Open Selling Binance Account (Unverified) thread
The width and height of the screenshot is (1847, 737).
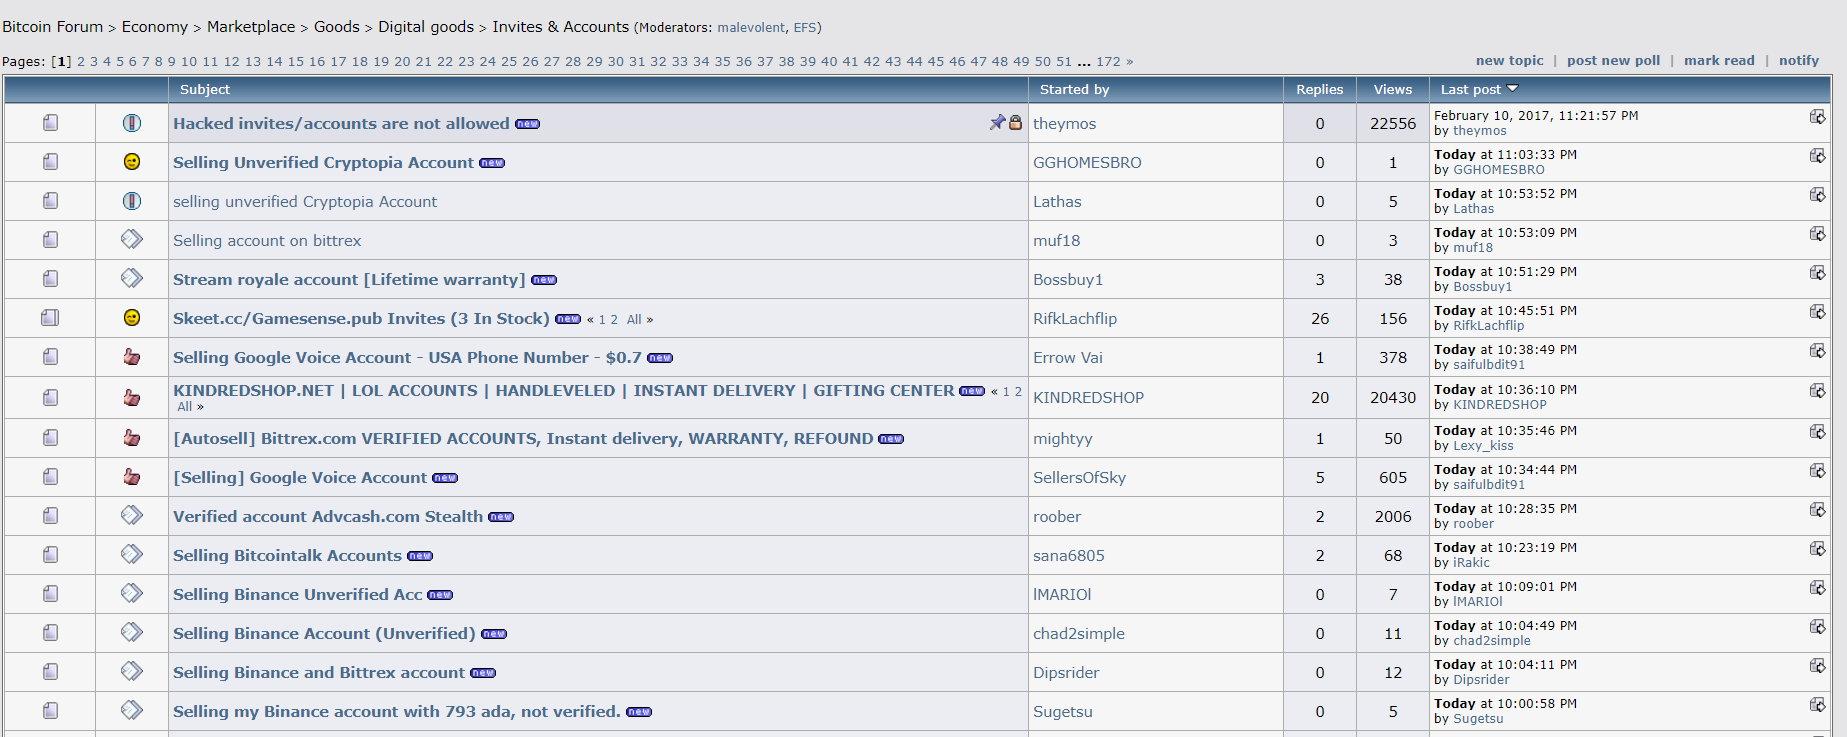click(x=324, y=634)
